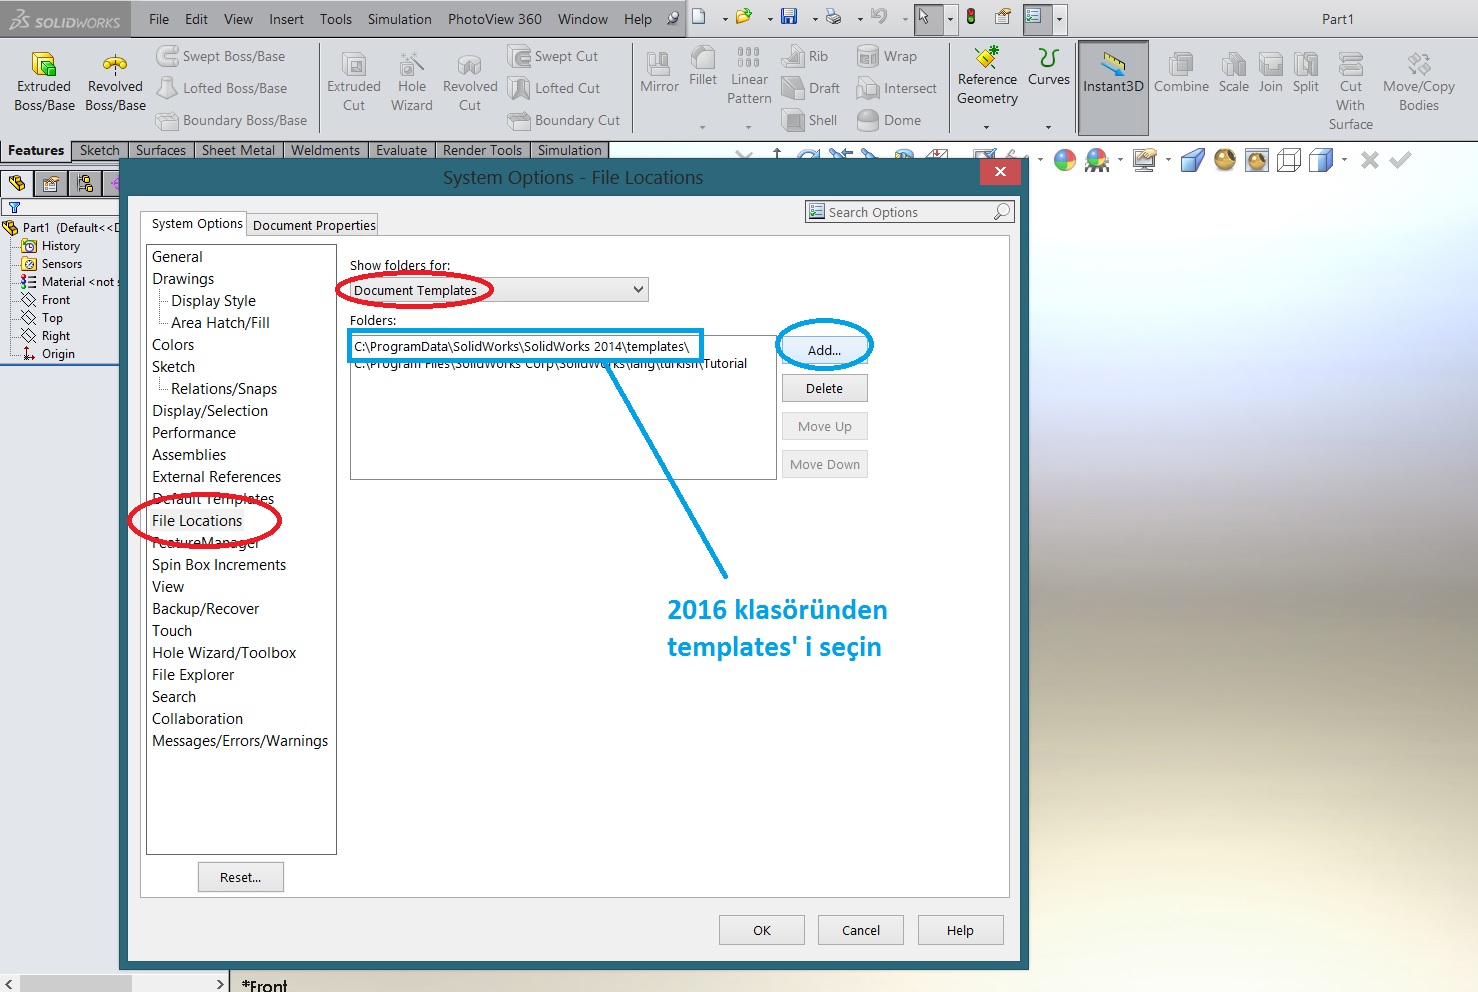Image resolution: width=1478 pixels, height=992 pixels.
Task: Click the Linear Pattern tool
Action: point(749,75)
